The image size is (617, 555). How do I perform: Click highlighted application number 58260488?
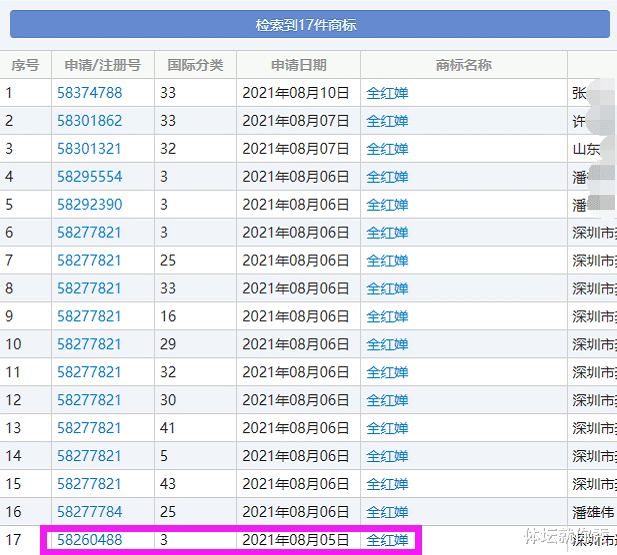(89, 541)
